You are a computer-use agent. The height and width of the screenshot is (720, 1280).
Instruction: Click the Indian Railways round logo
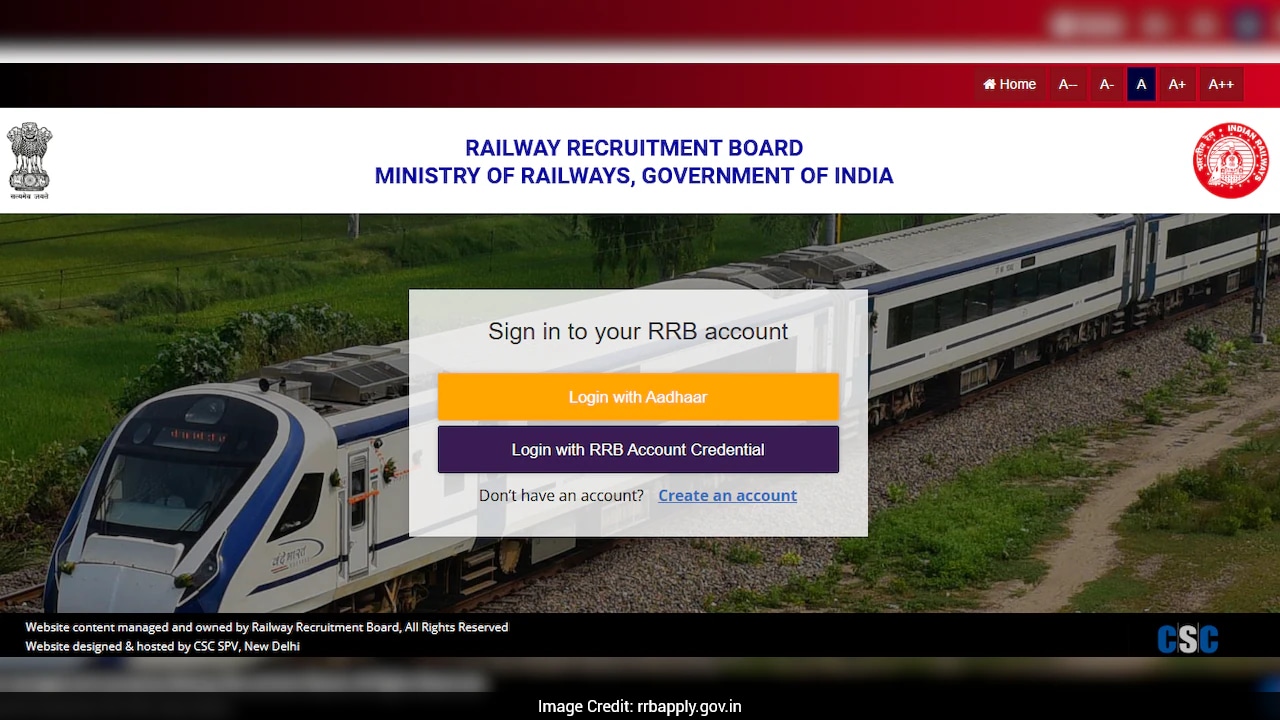1230,160
